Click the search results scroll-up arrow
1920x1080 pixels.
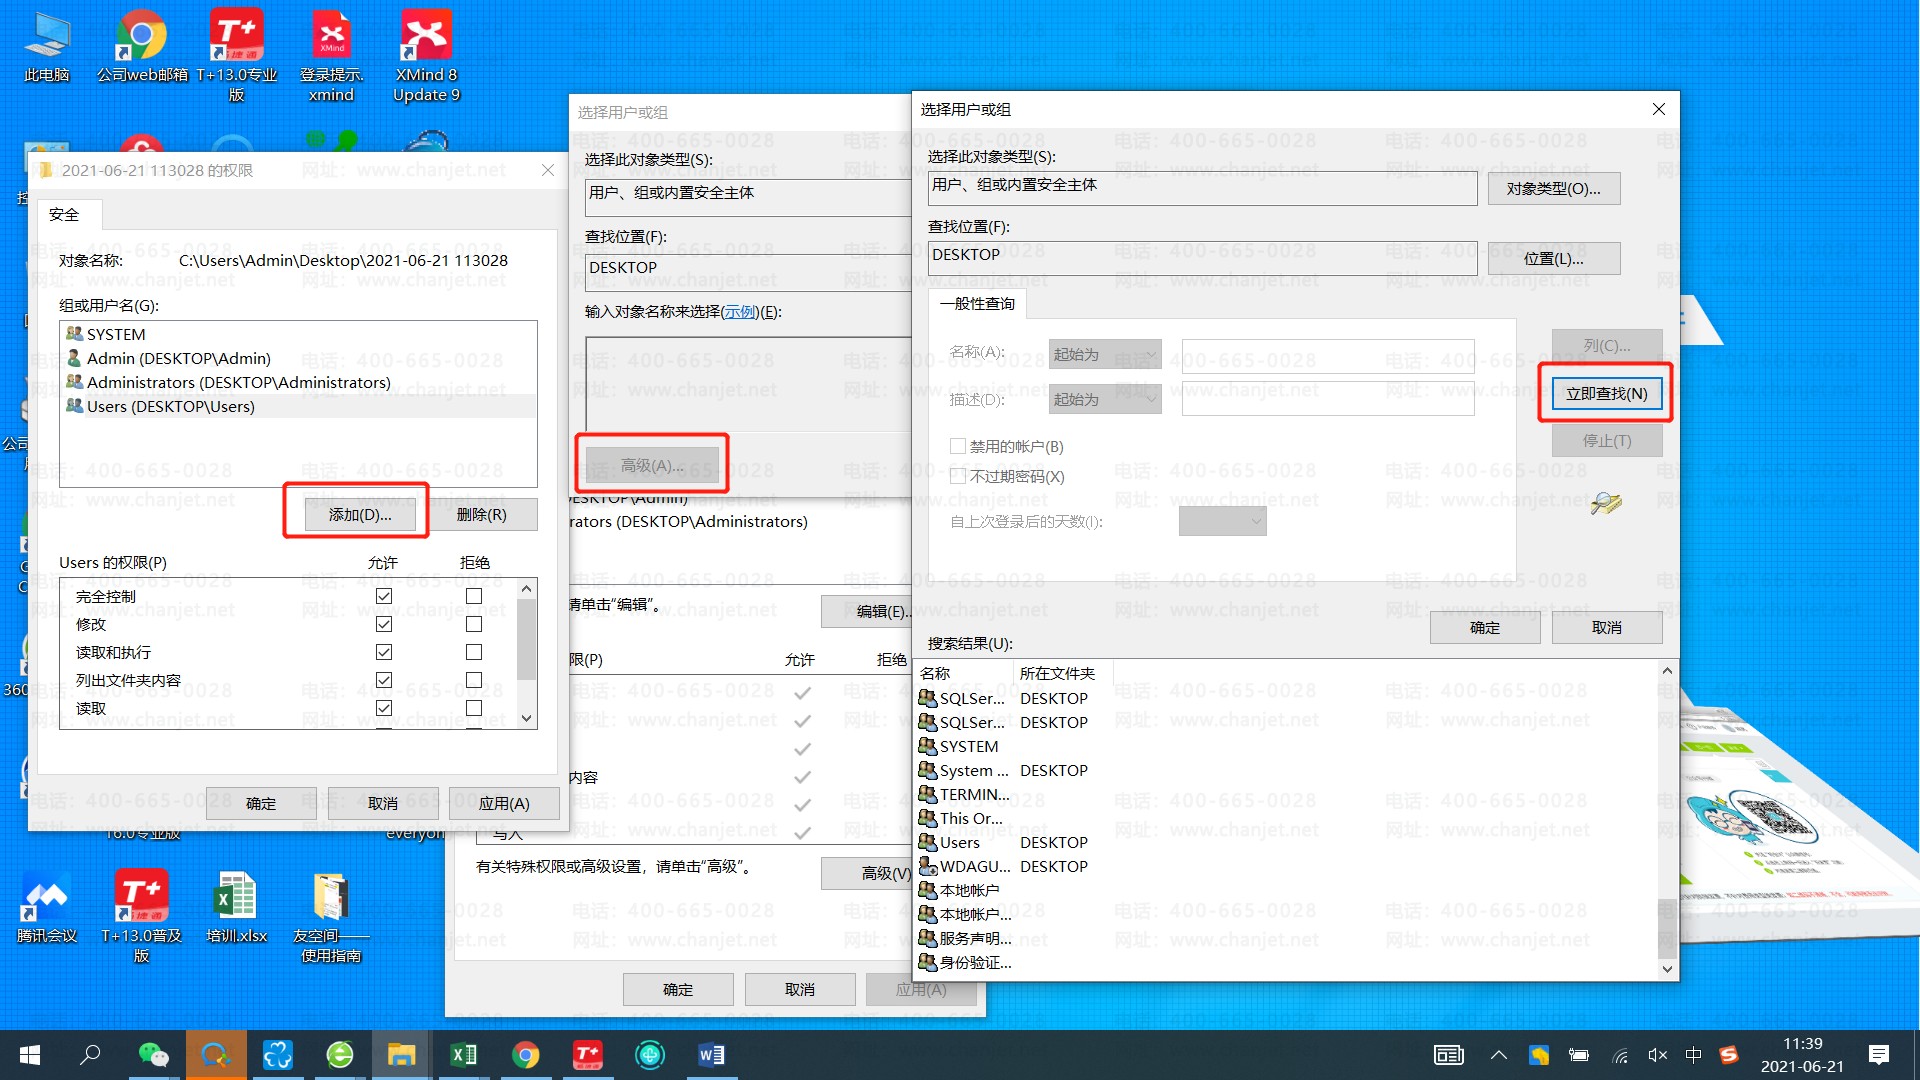[1667, 670]
